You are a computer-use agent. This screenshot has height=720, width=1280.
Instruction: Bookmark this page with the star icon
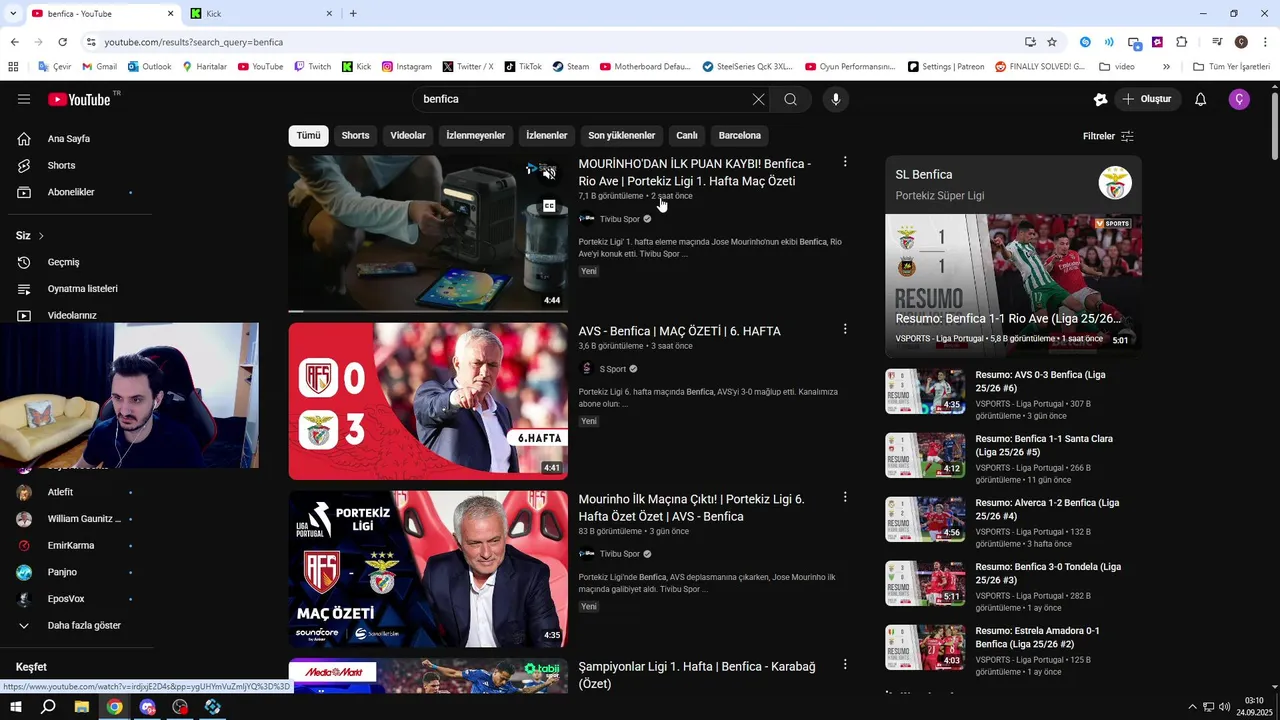pyautogui.click(x=1052, y=42)
